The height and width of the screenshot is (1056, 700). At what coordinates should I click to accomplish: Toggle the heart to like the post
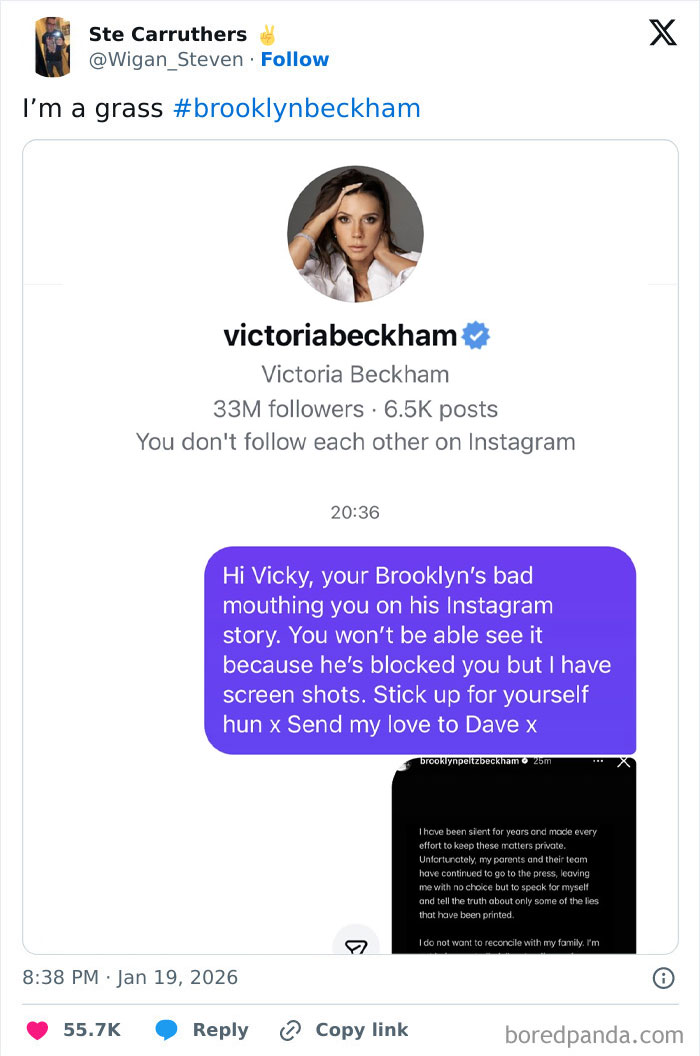(38, 1030)
